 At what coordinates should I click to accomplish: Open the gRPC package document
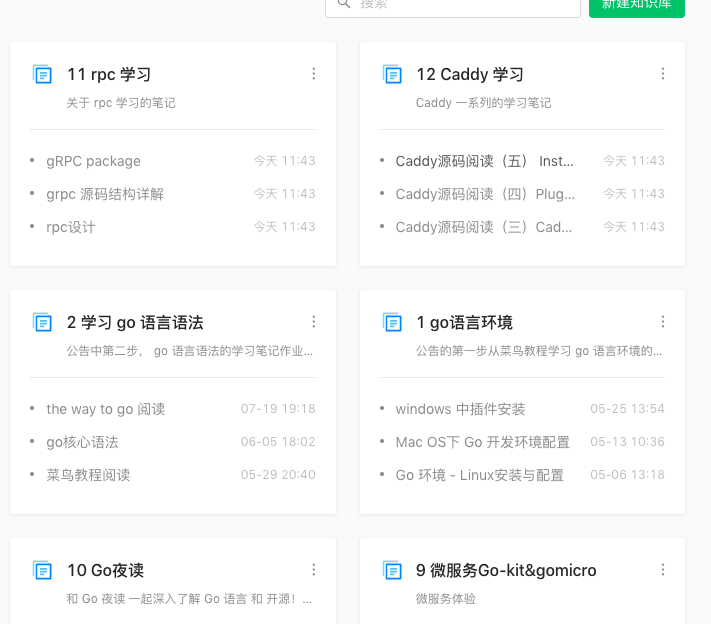[93, 161]
